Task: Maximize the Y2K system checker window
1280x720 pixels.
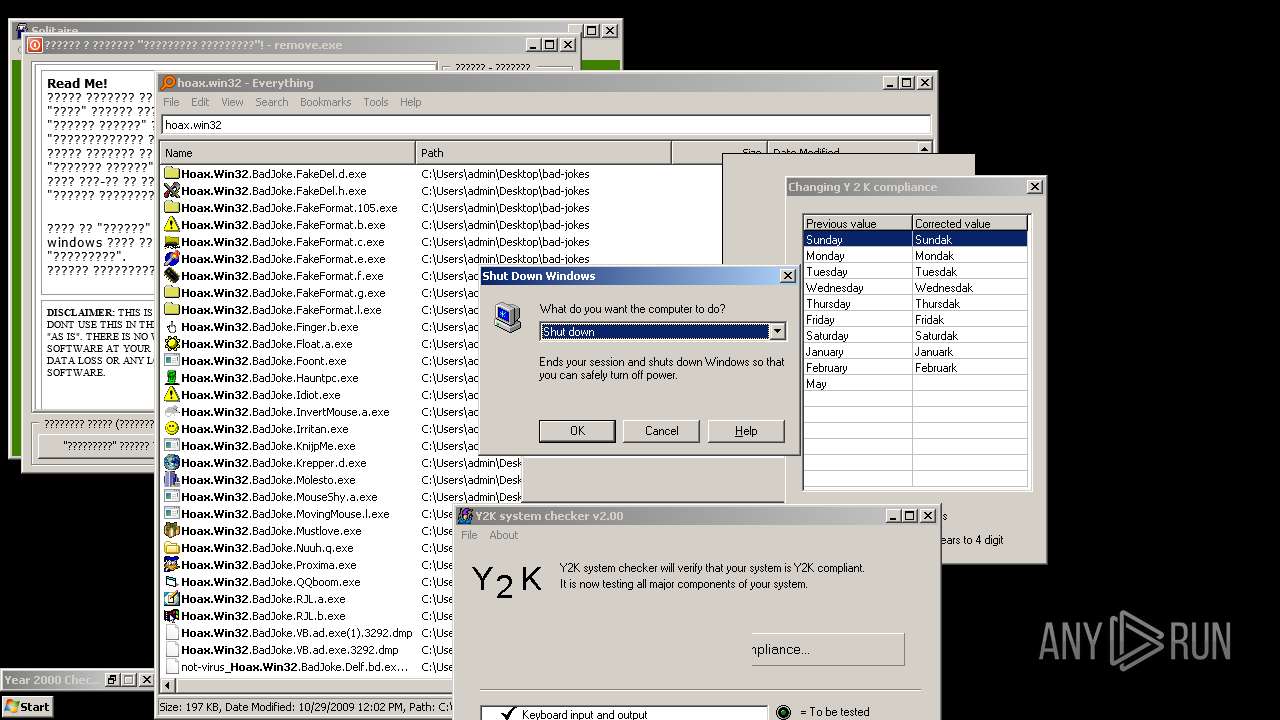Action: tap(908, 516)
